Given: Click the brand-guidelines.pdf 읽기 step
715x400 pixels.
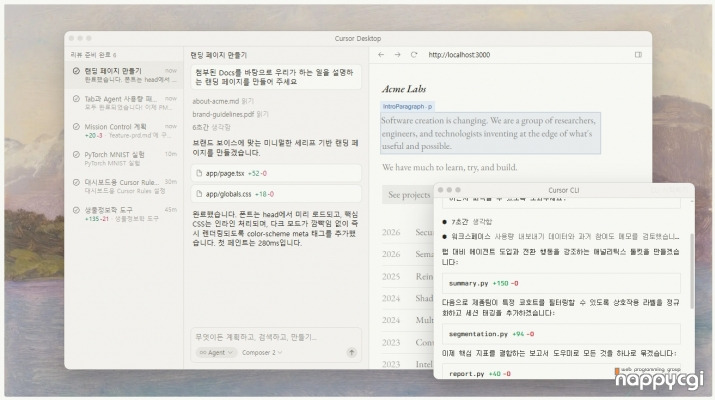Looking at the screenshot, I should (x=231, y=114).
